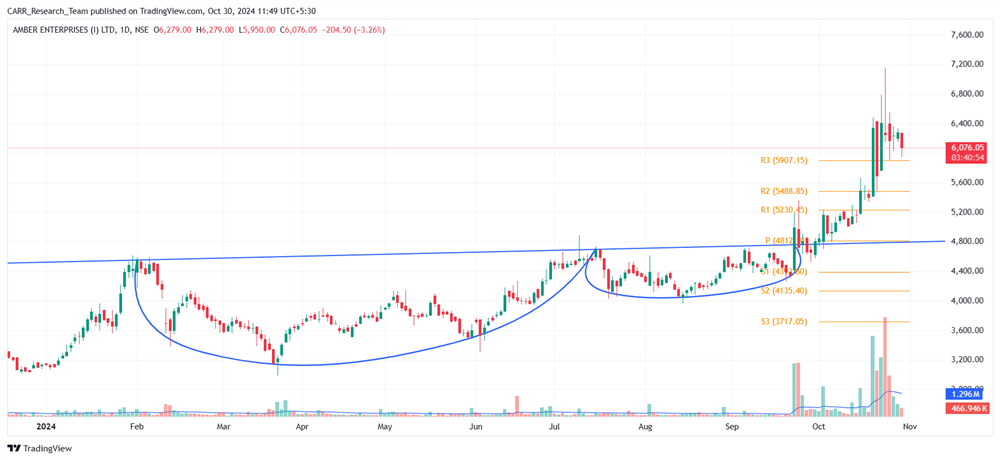This screenshot has width=1000, height=460.
Task: Click the 4,400.00 price axis label
Action: click(x=967, y=271)
